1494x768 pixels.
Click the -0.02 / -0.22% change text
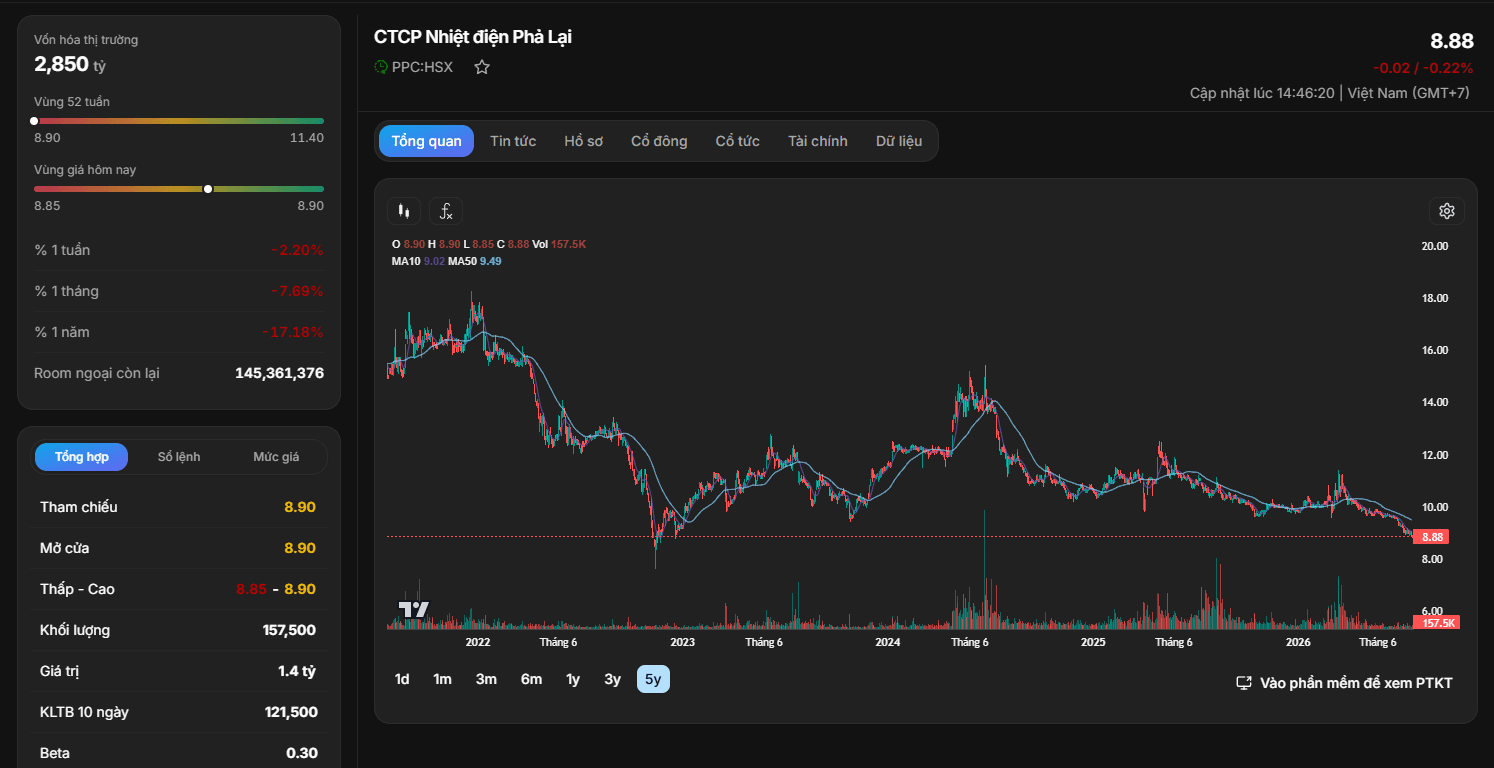pos(1423,68)
